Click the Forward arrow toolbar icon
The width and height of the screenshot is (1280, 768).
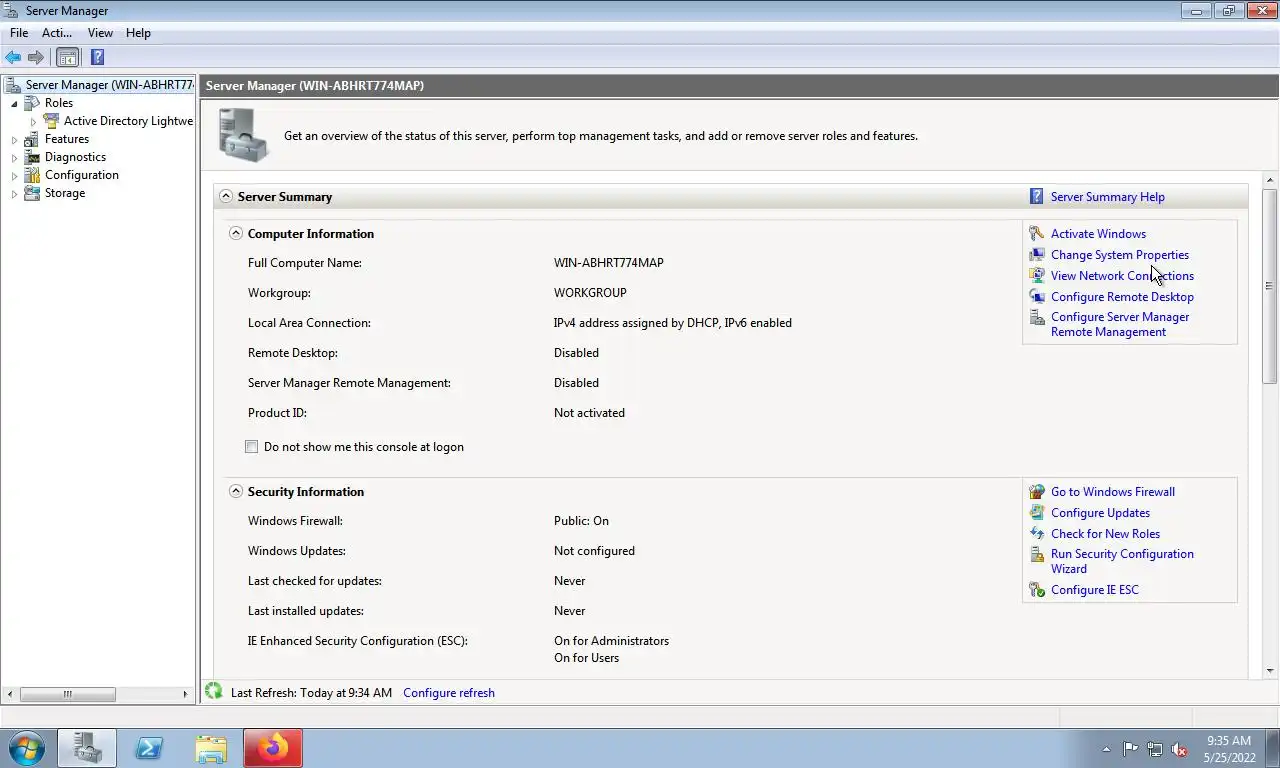pyautogui.click(x=36, y=57)
